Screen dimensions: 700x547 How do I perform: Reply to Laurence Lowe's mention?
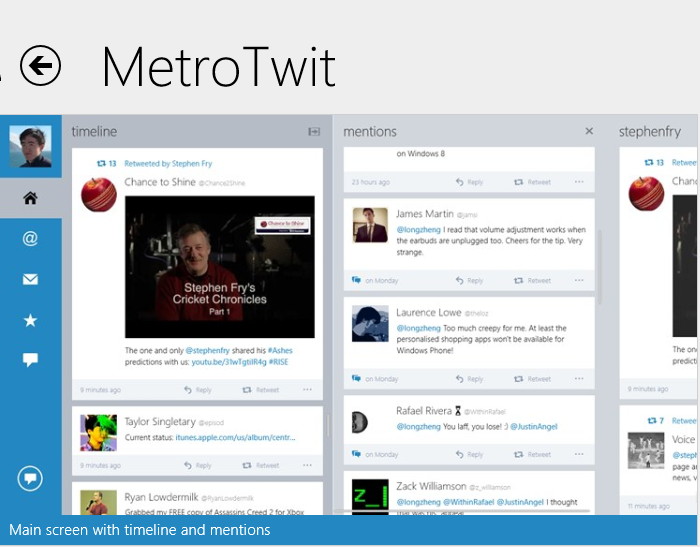point(469,379)
